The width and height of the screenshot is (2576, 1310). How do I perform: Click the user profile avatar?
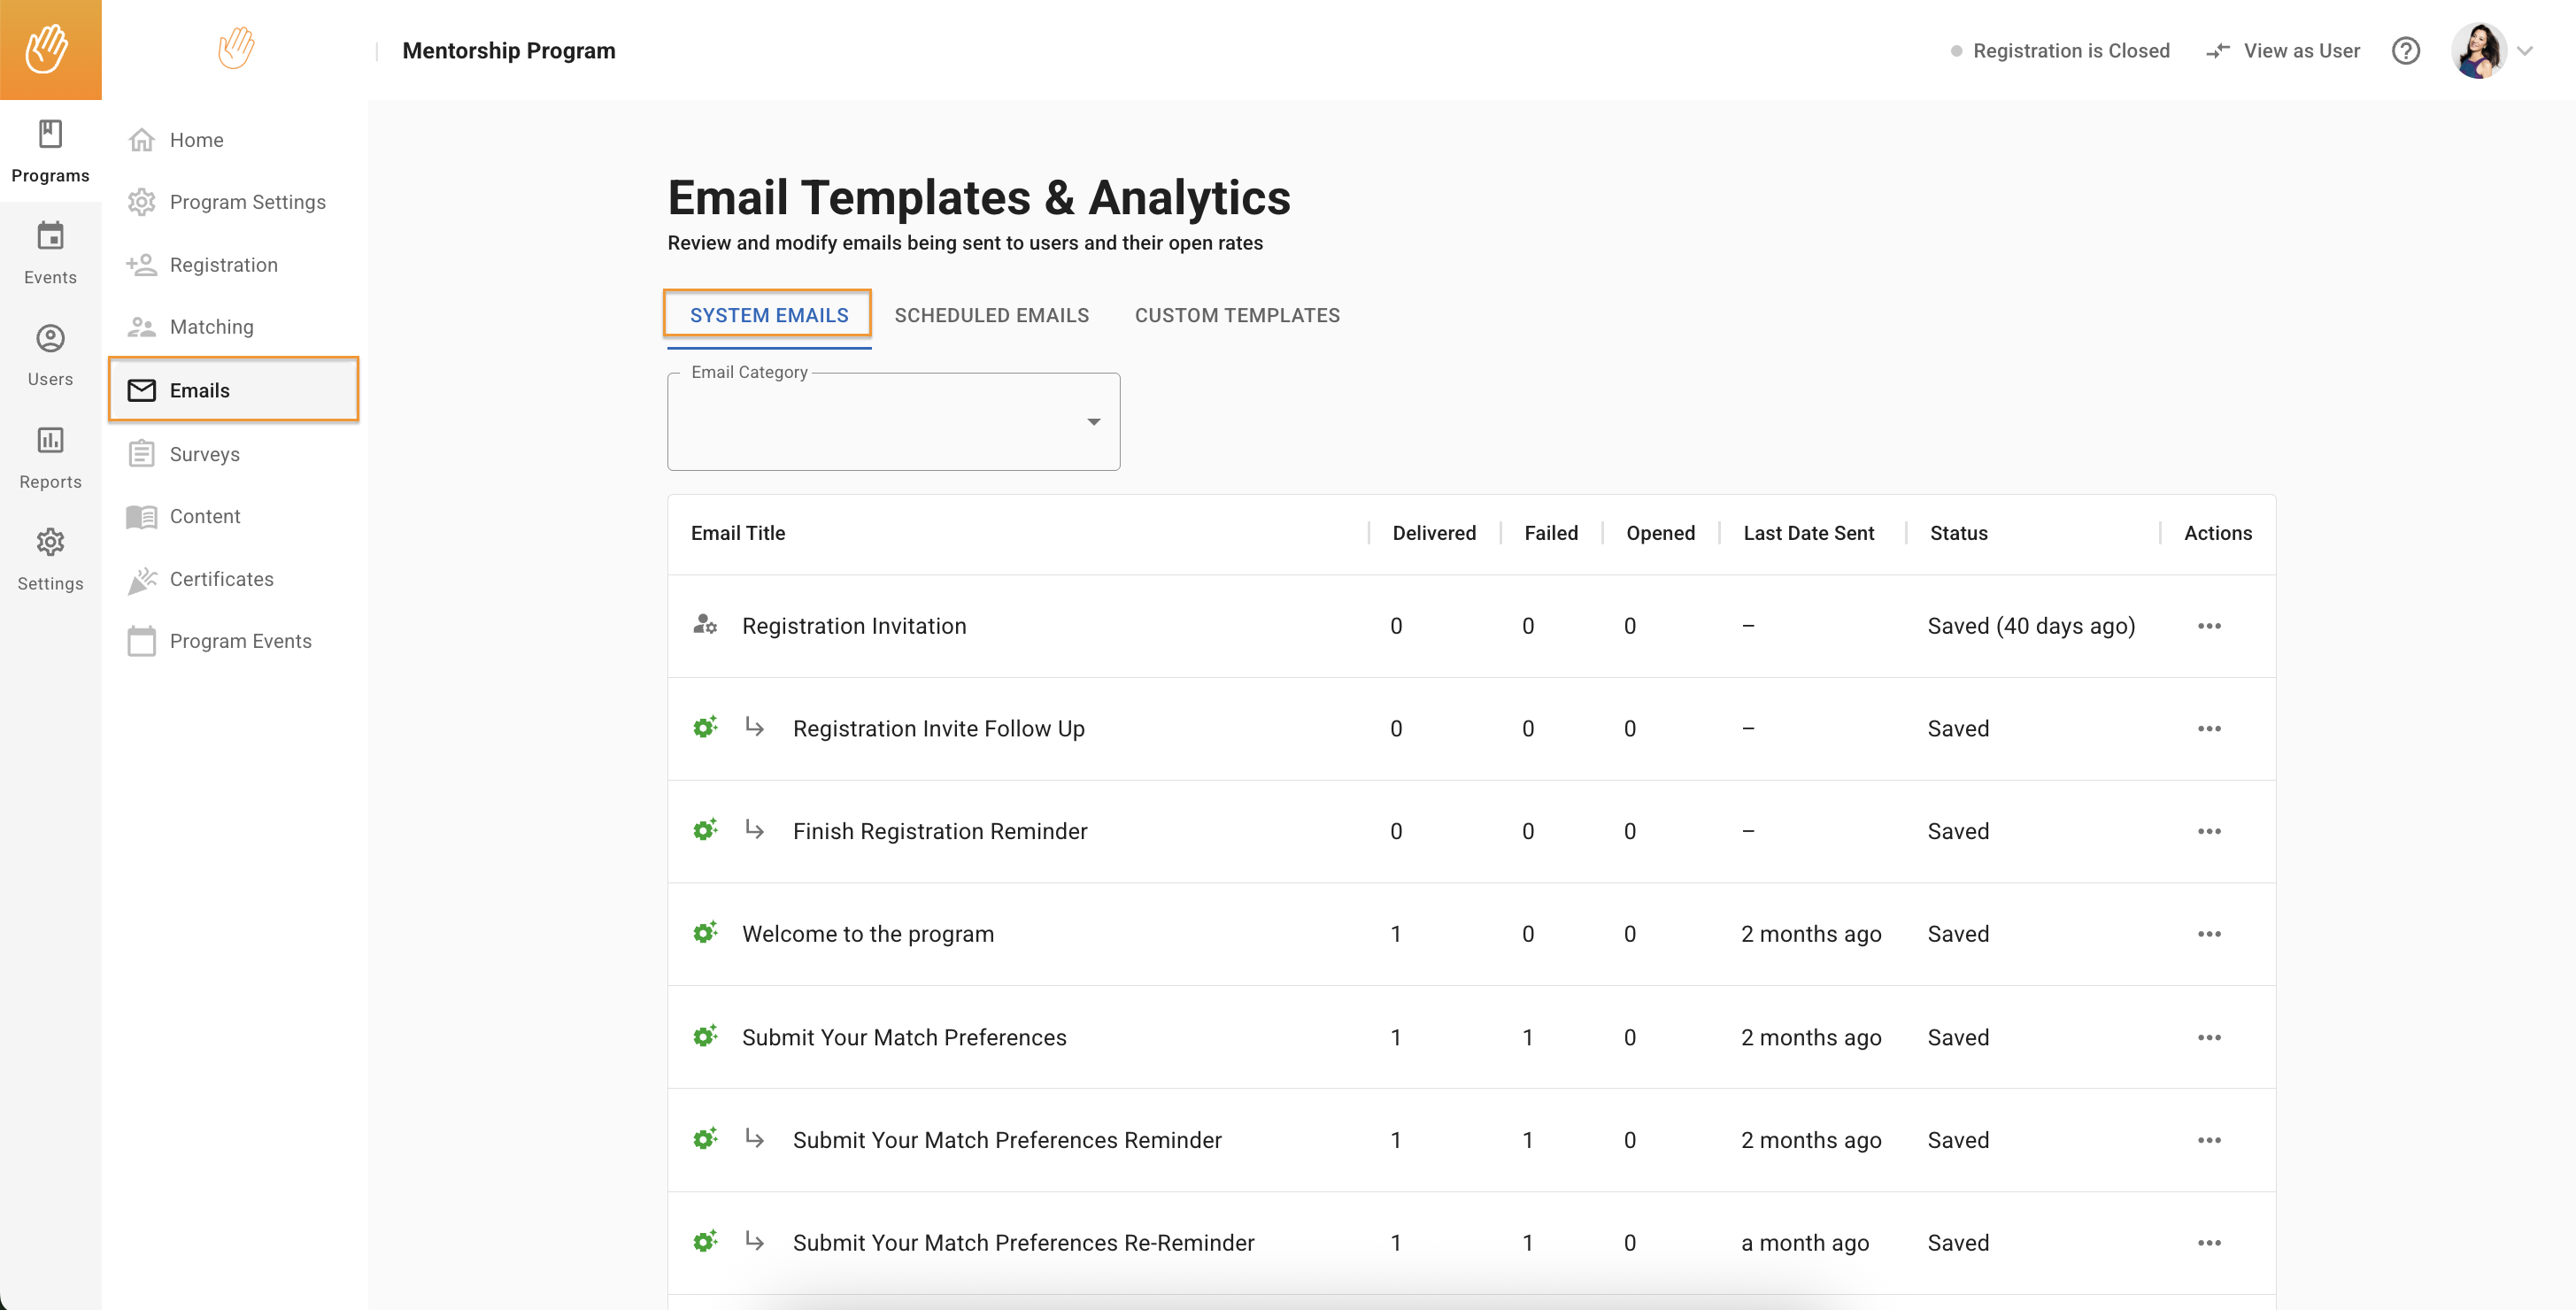point(2478,51)
